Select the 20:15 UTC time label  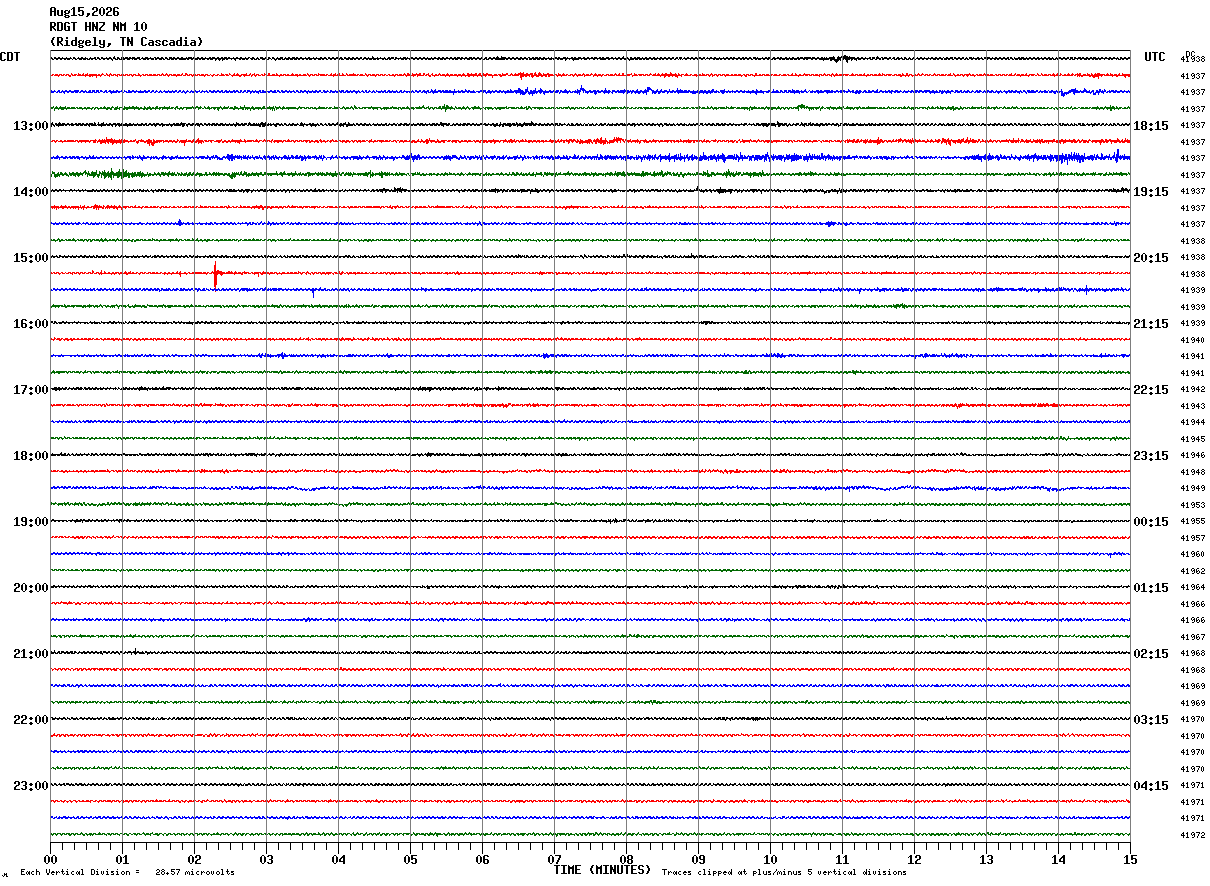point(1151,258)
